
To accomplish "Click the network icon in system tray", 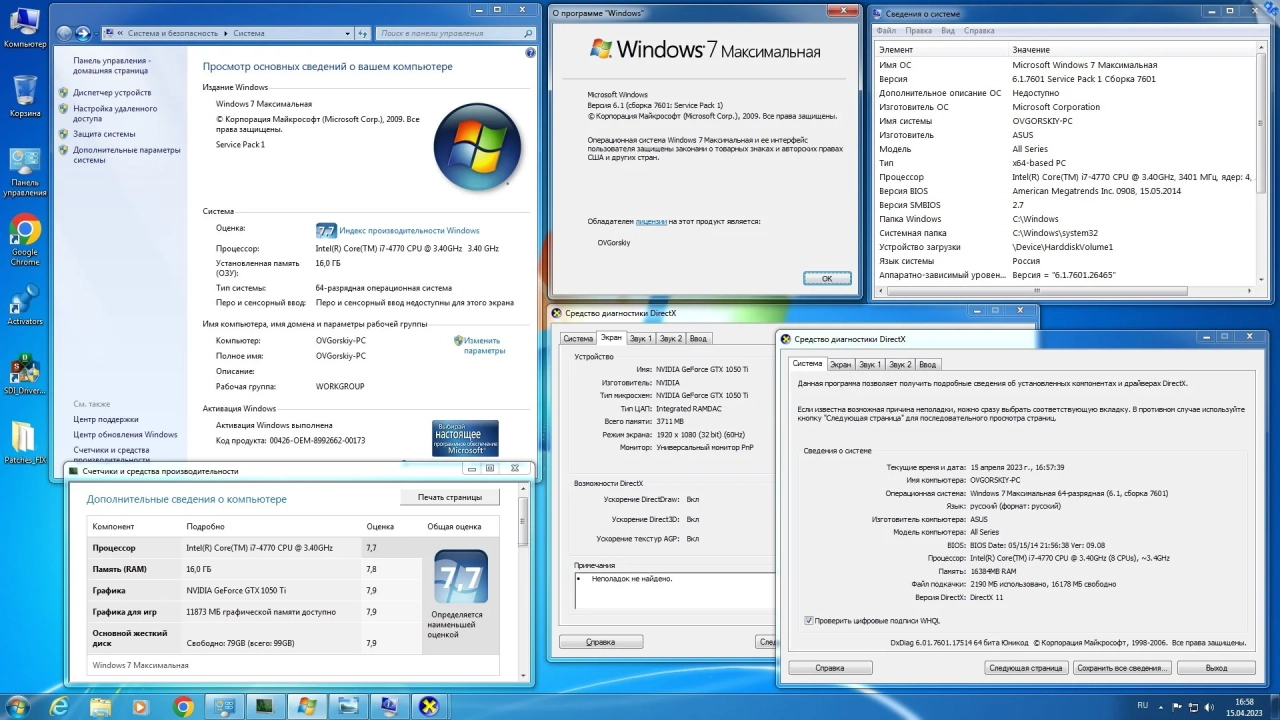I will coord(1193,706).
